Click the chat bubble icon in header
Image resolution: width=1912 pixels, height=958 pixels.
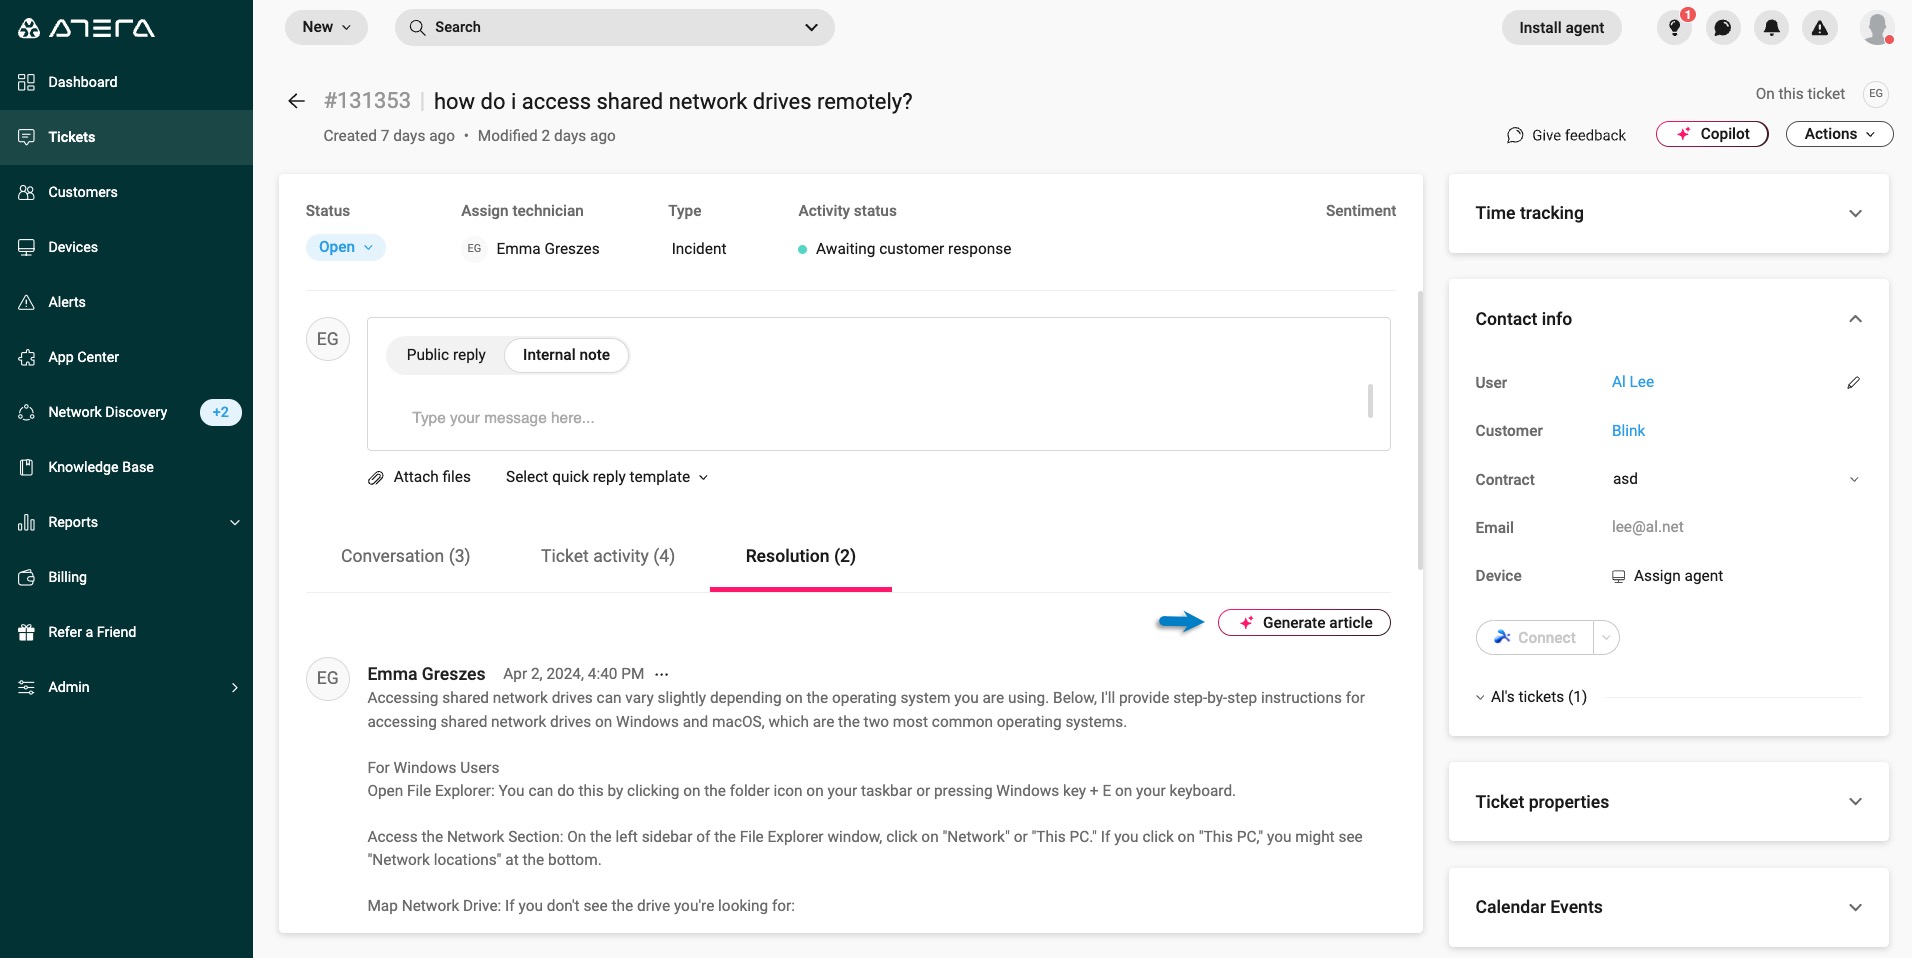(x=1722, y=28)
